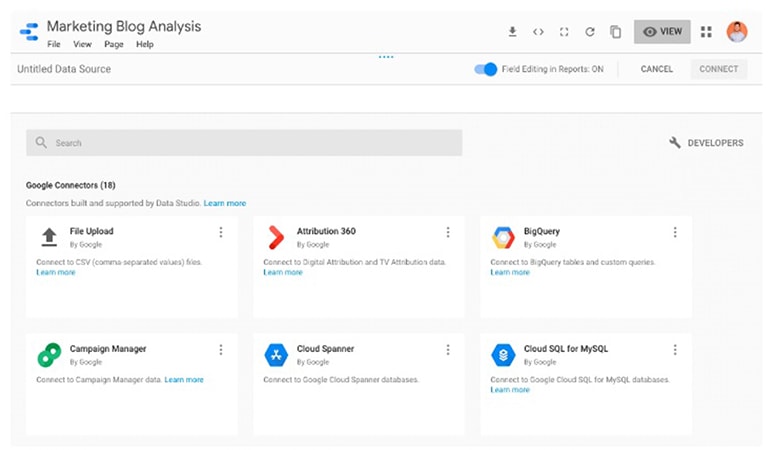Viewport: 768px width, 450px height.
Task: Download the report
Action: (x=512, y=32)
